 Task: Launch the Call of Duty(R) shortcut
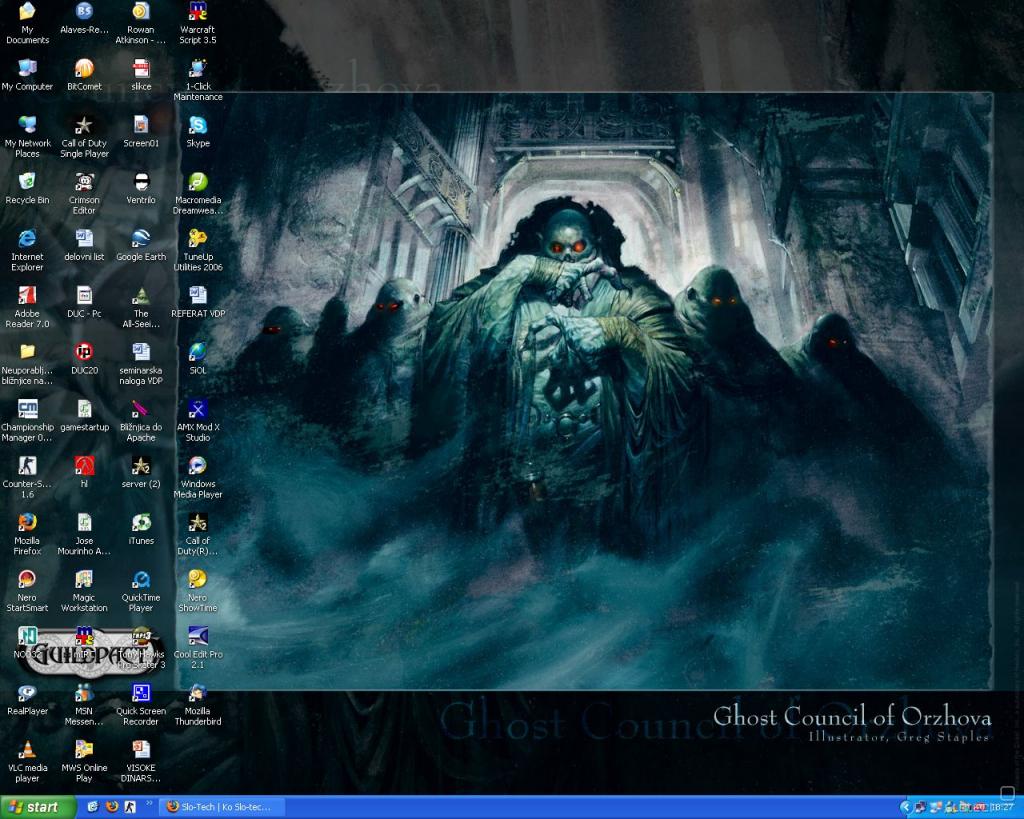(x=198, y=534)
